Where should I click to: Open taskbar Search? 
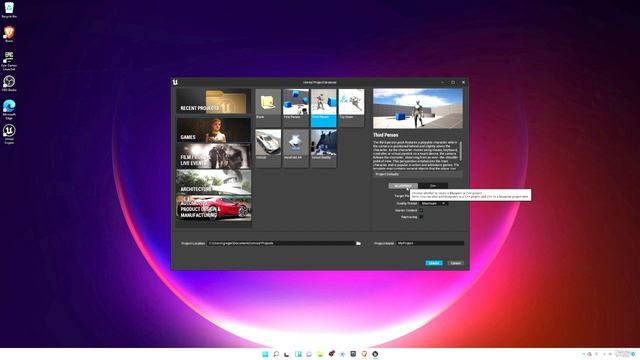276,354
